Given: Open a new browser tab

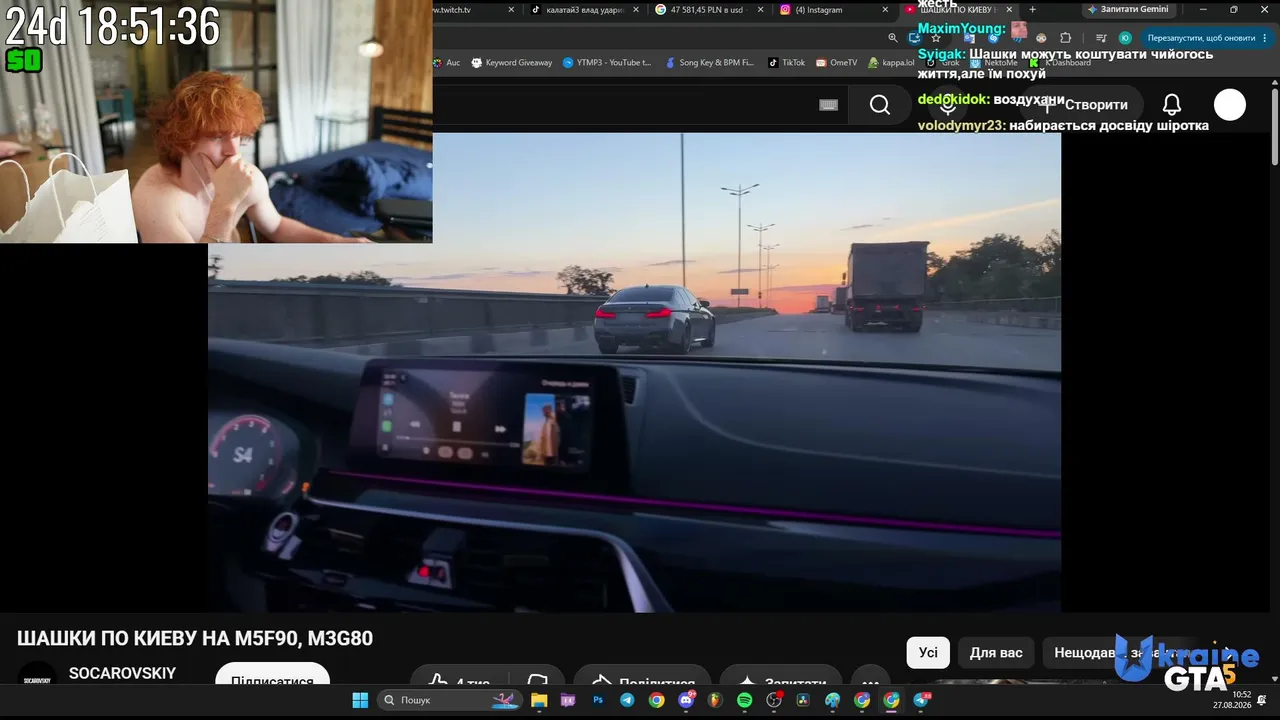Looking at the screenshot, I should coord(1033,10).
